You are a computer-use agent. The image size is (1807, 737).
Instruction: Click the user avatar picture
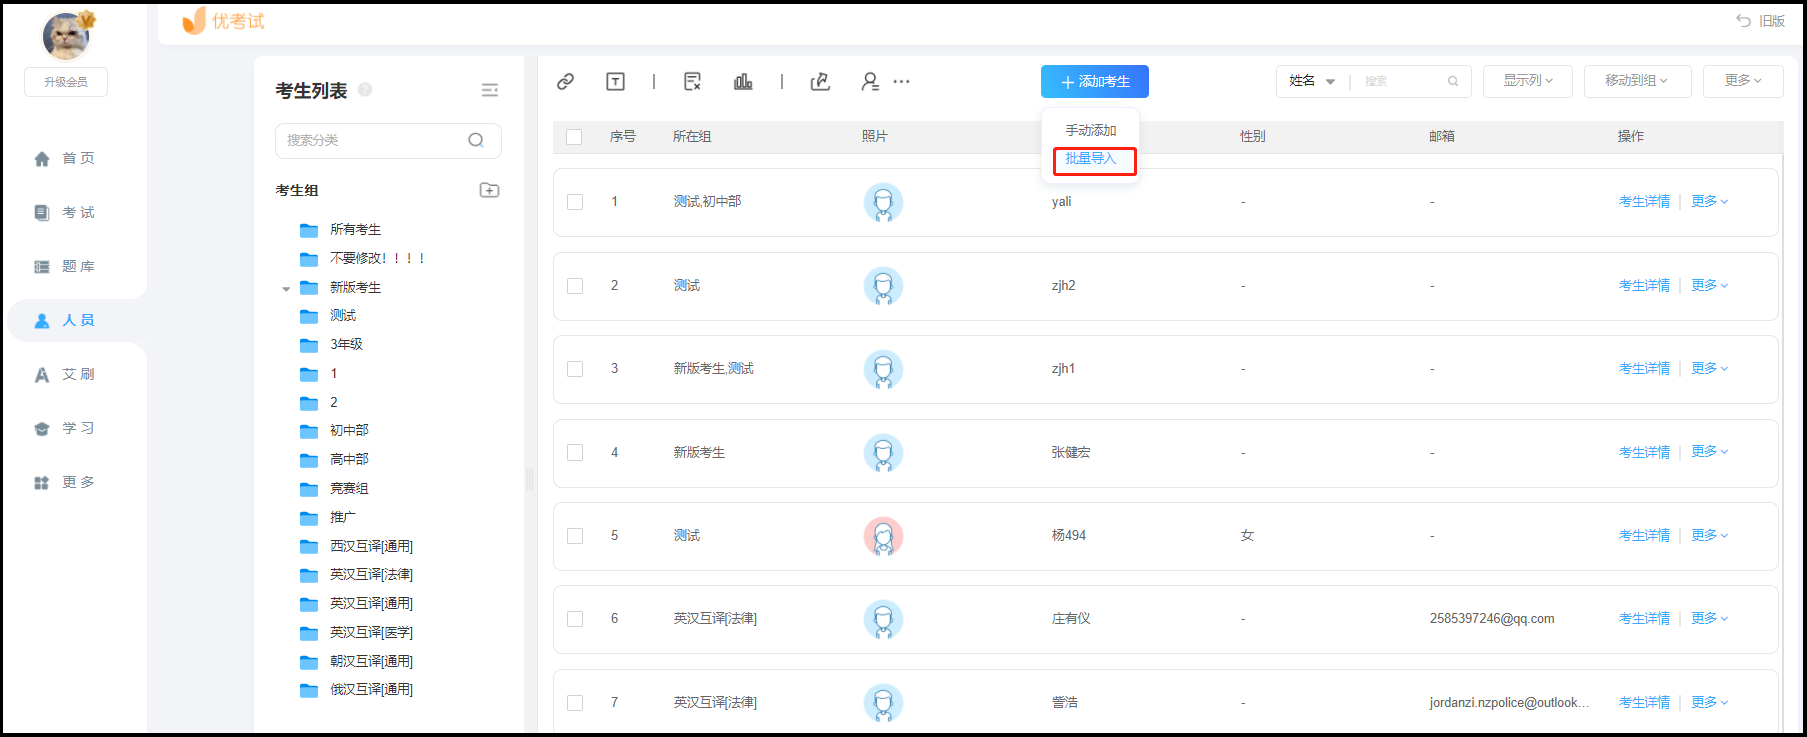tap(66, 36)
